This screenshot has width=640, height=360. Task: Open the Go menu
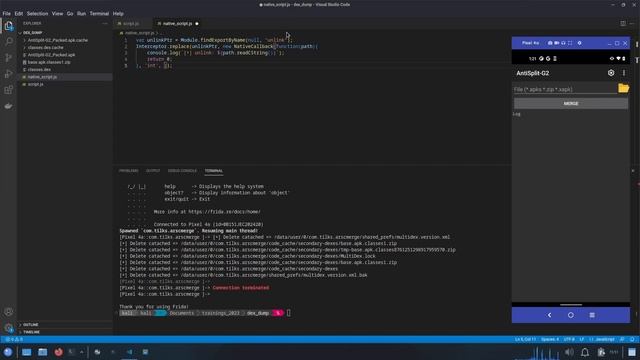tap(70, 13)
